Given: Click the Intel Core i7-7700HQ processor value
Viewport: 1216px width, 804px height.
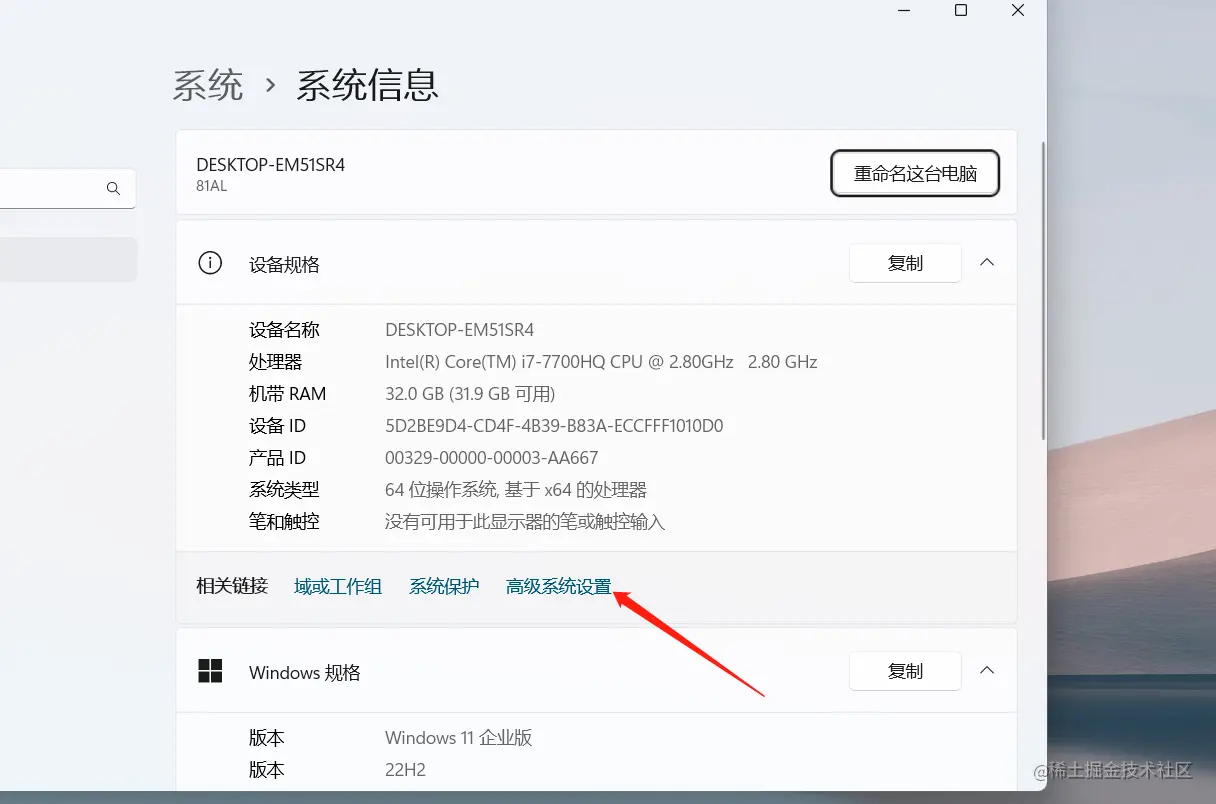Looking at the screenshot, I should 601,362.
